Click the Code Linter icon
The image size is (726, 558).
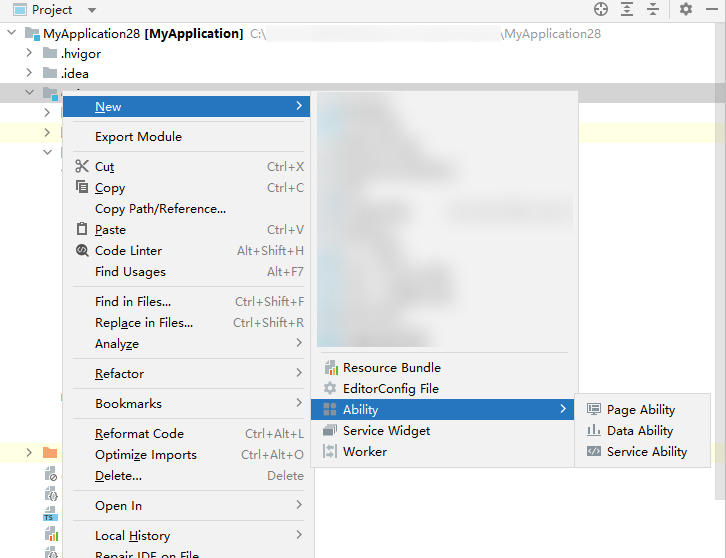point(82,250)
